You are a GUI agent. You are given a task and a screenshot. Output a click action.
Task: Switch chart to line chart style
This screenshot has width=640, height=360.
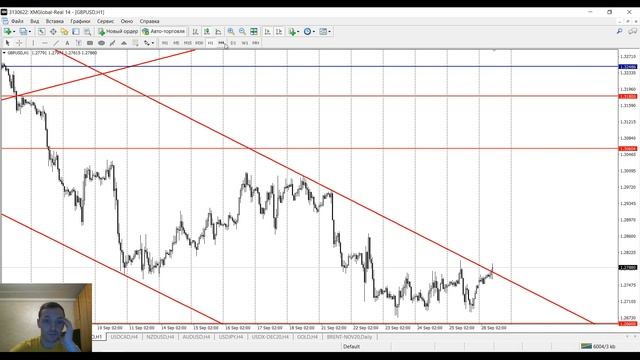coord(218,31)
